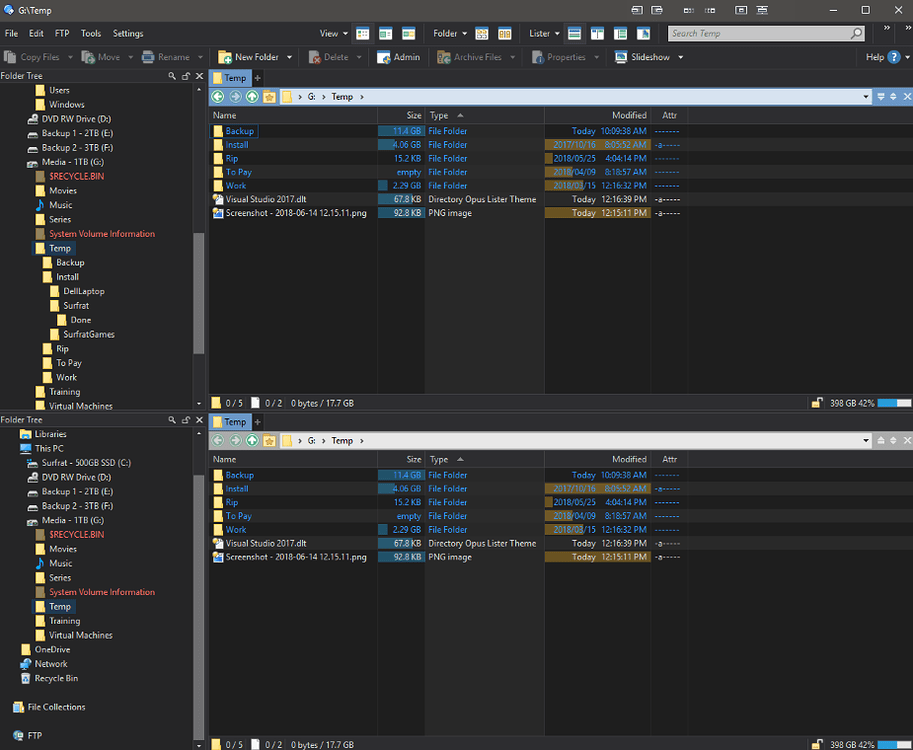
Task: Click the go-up arrow in navigation bar
Action: pyautogui.click(x=252, y=96)
